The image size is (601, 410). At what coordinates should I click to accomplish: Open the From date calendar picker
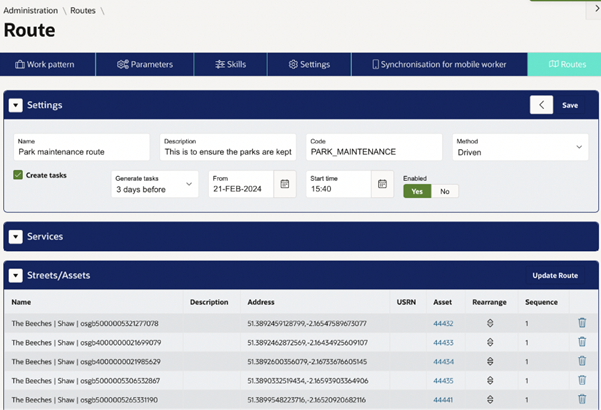285,184
